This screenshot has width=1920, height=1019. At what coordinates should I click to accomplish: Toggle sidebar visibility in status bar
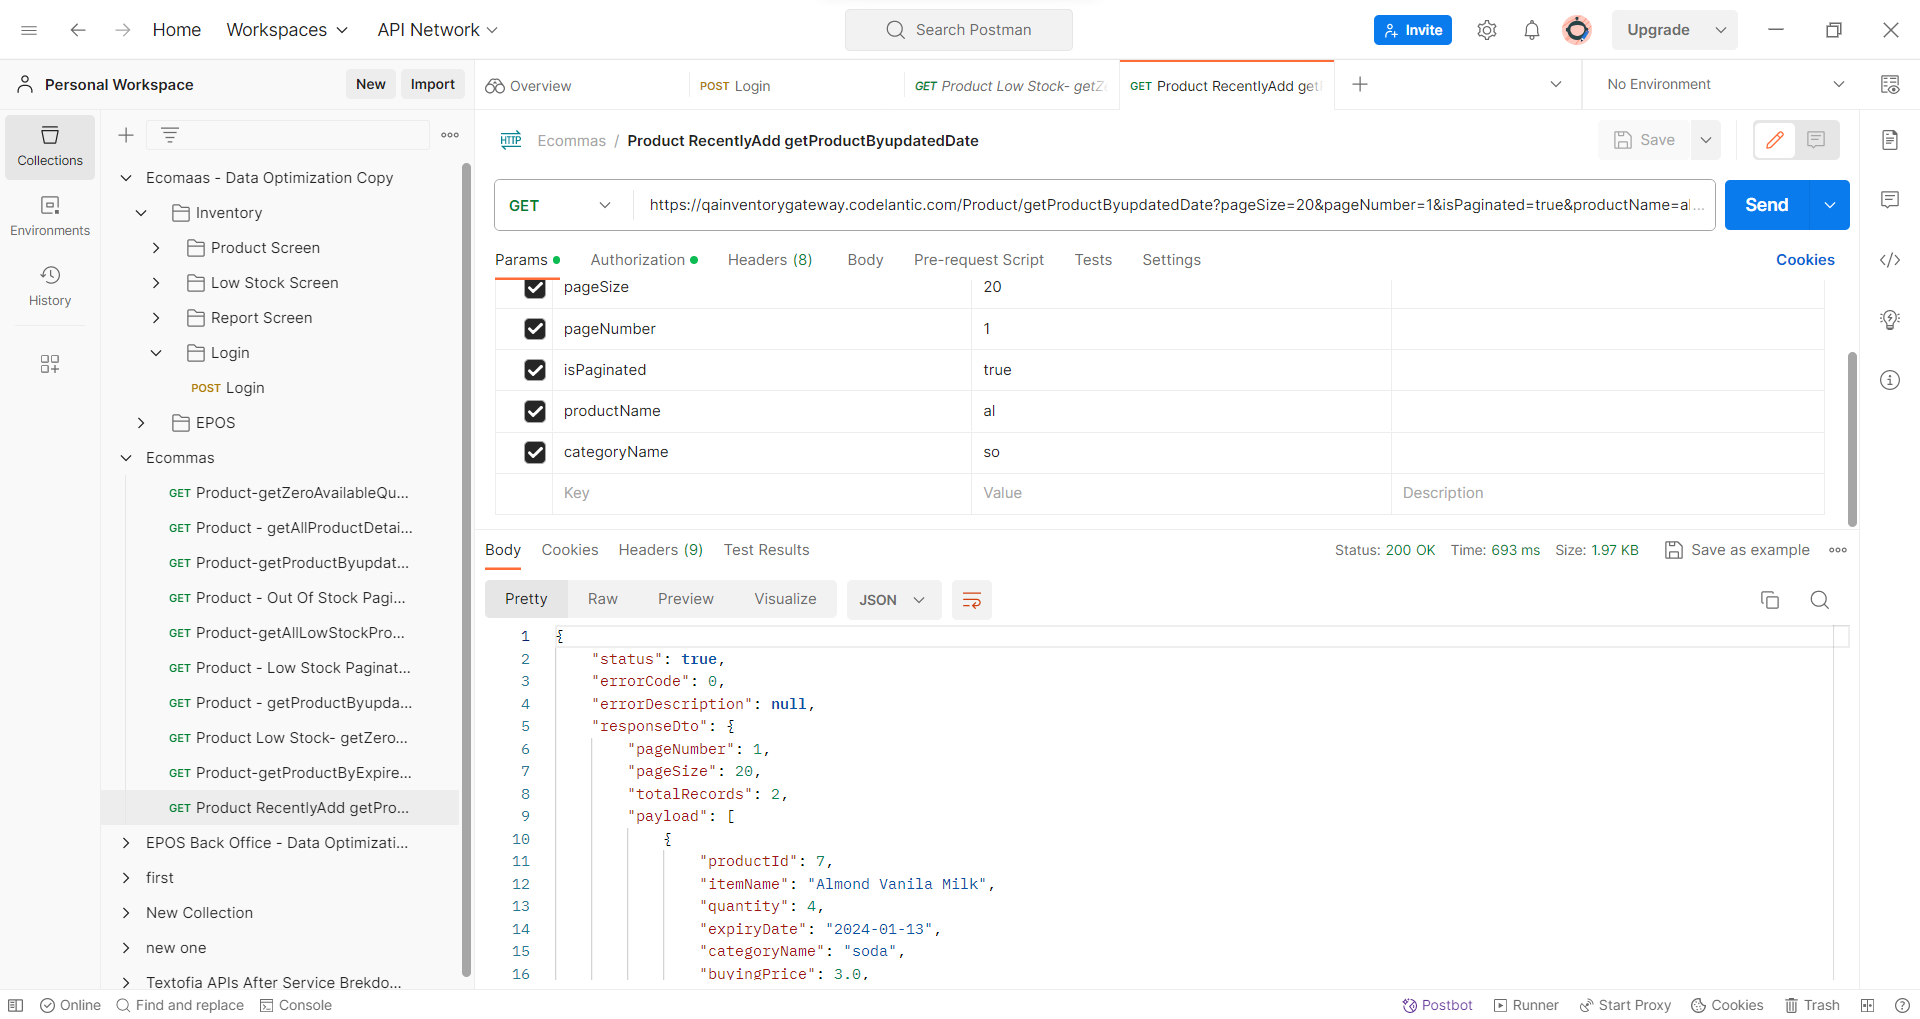tap(16, 1005)
